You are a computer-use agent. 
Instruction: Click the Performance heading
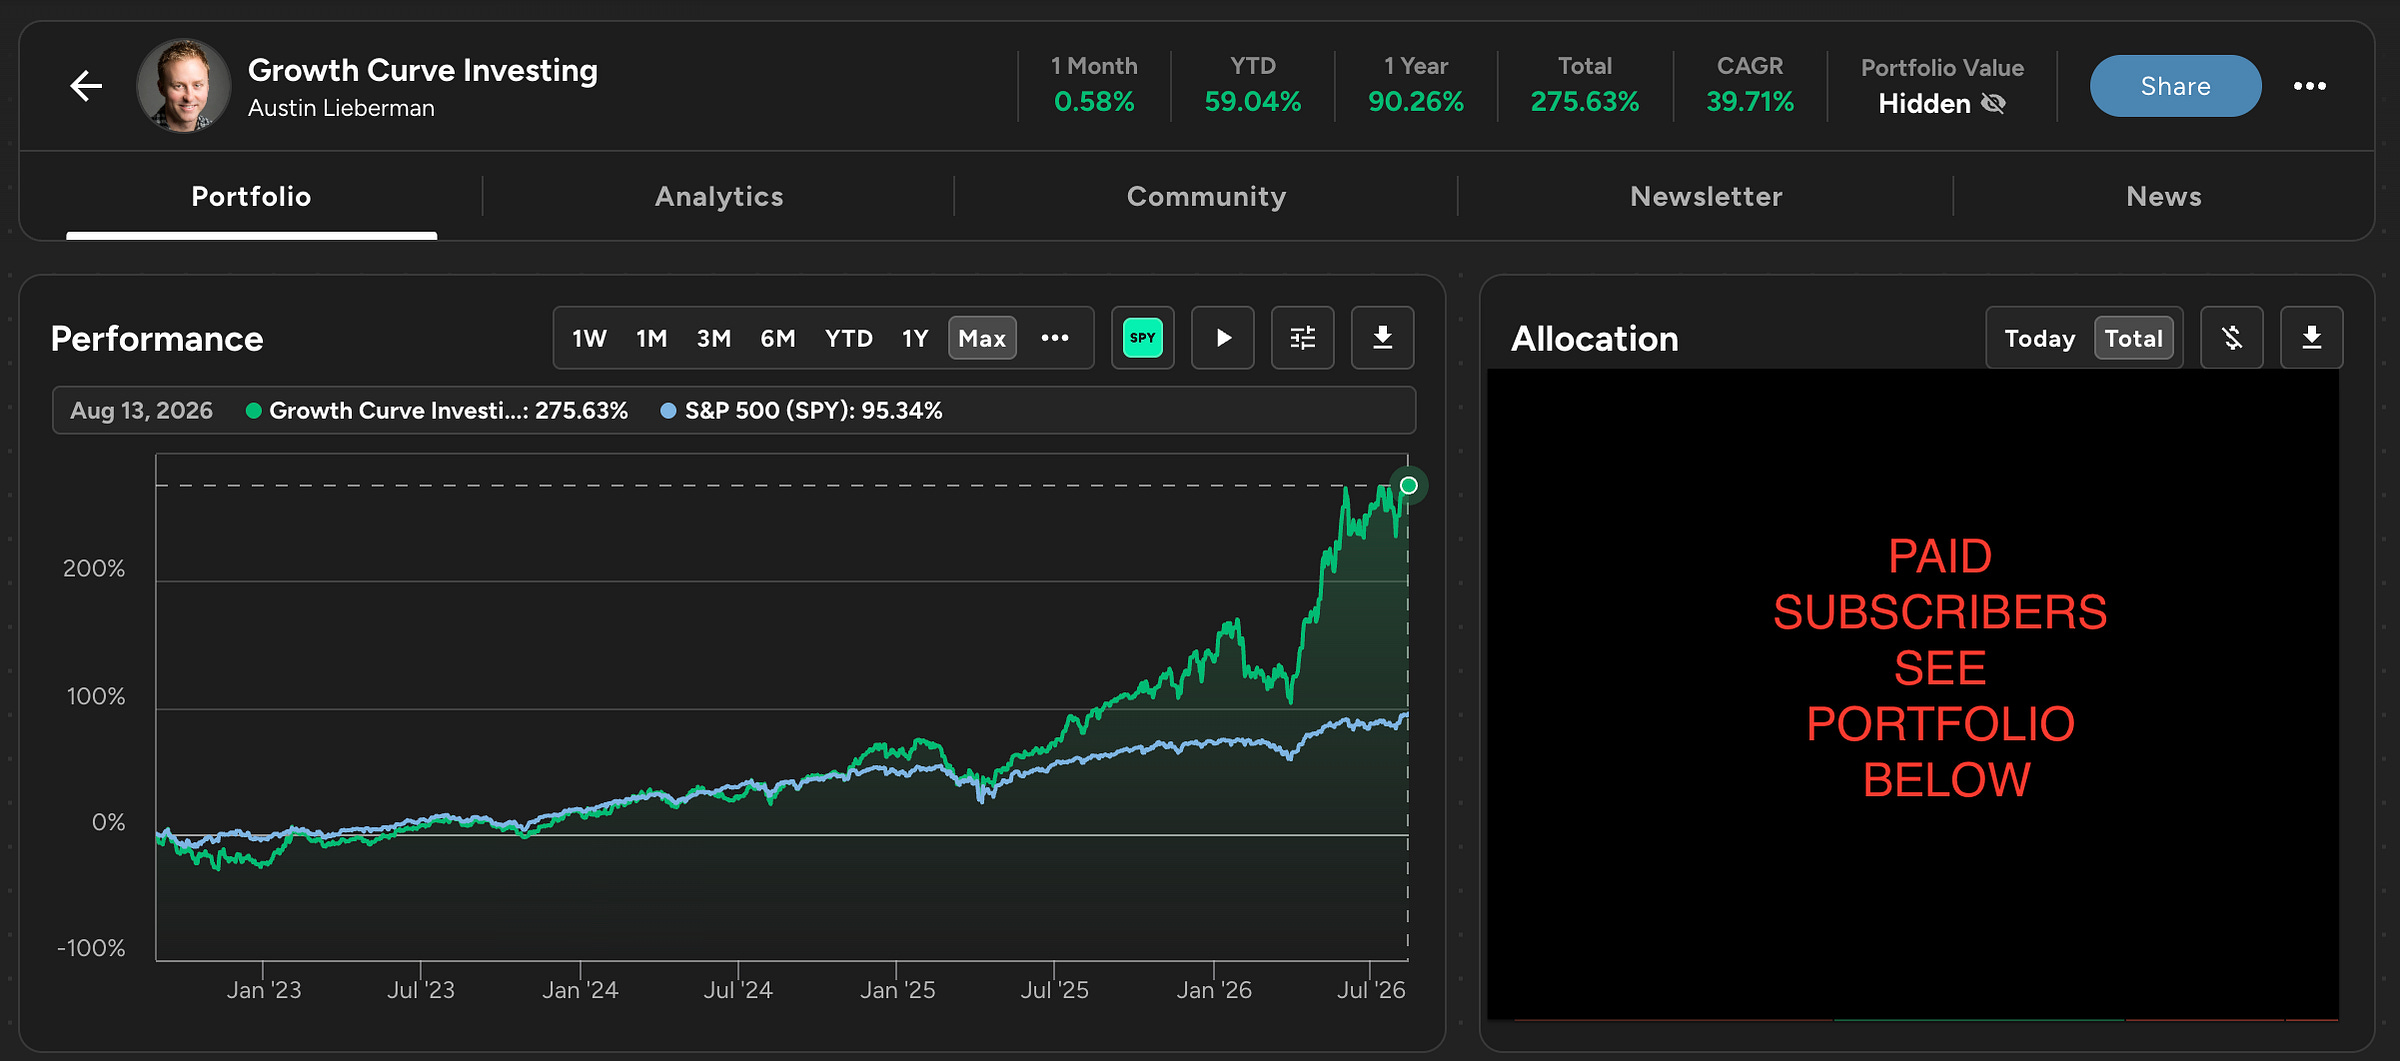[x=157, y=339]
